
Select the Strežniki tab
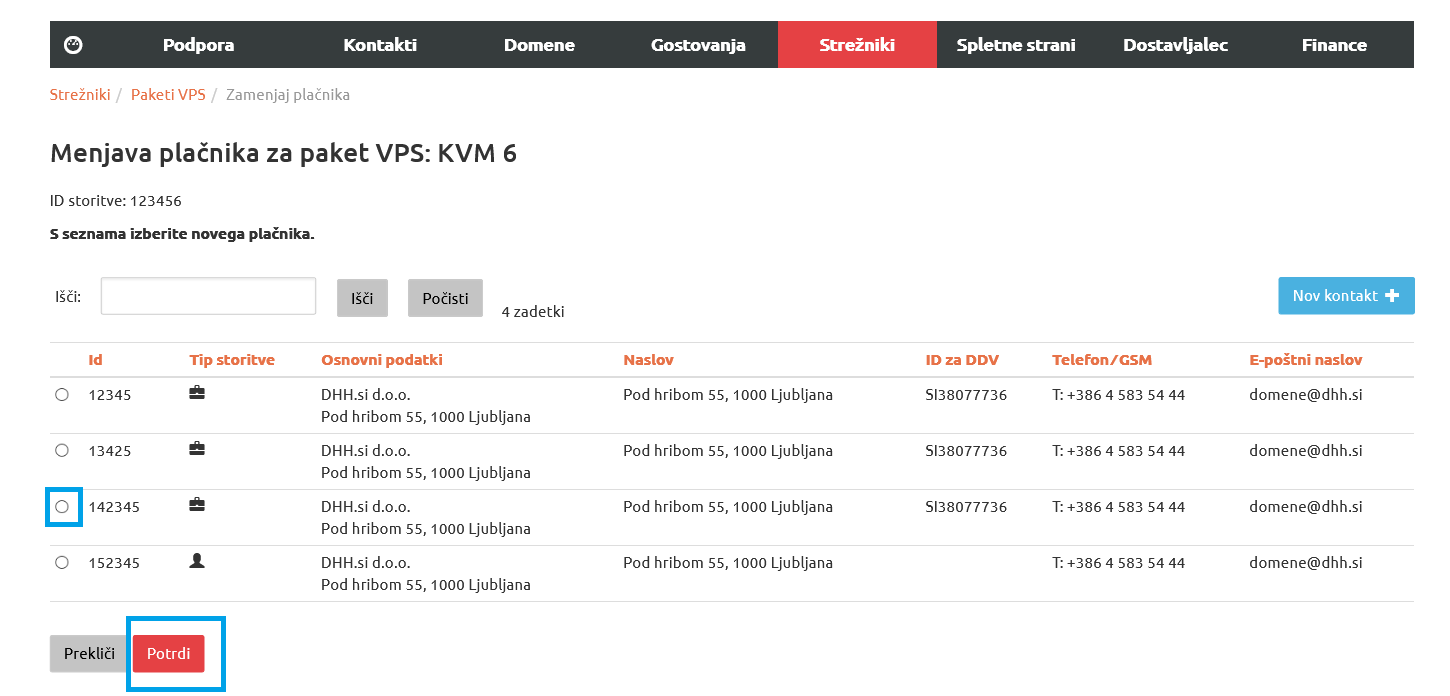point(857,45)
